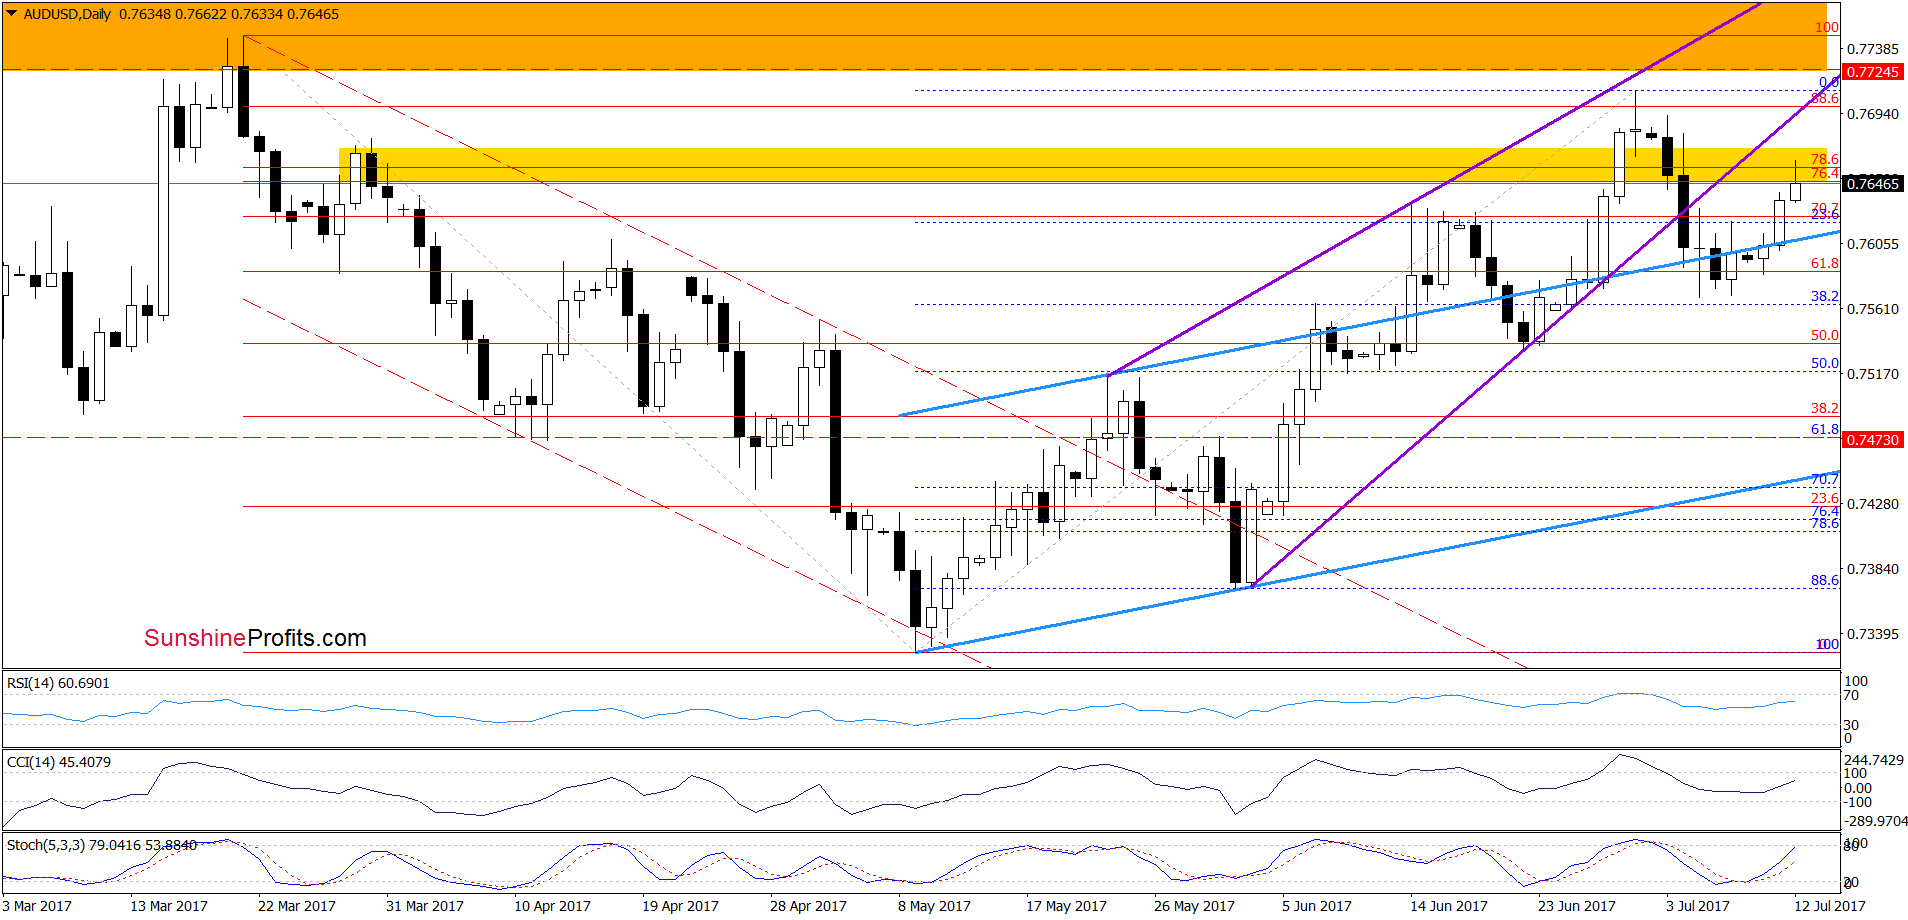Click the 0.73840 price axis value
This screenshot has width=1908, height=920.
pos(1873,569)
